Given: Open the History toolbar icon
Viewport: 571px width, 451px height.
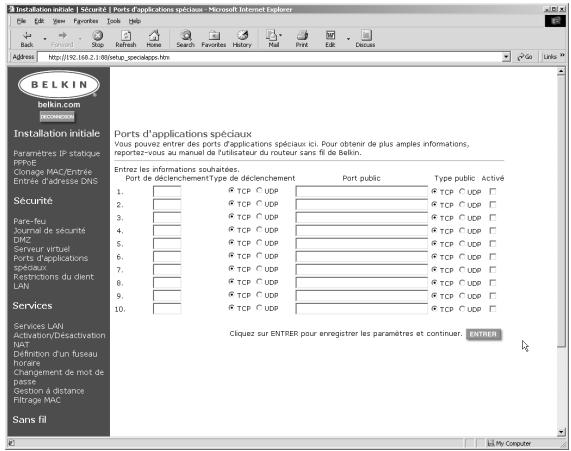Looking at the screenshot, I should click(x=242, y=39).
